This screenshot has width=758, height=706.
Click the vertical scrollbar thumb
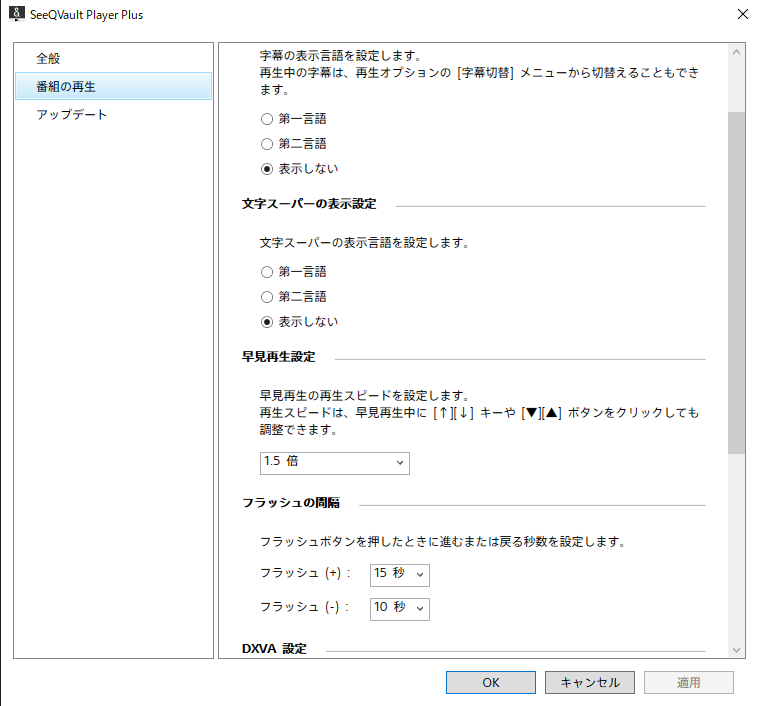[x=736, y=280]
